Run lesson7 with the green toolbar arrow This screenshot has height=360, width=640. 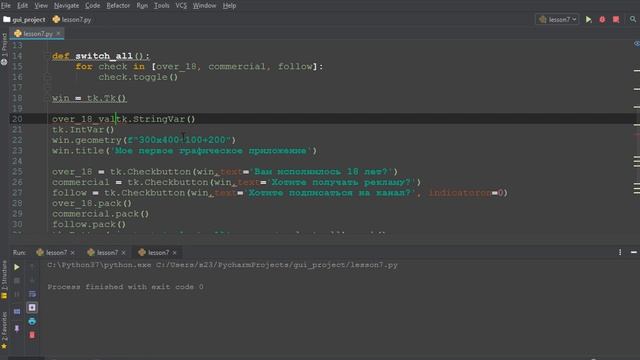coord(588,20)
